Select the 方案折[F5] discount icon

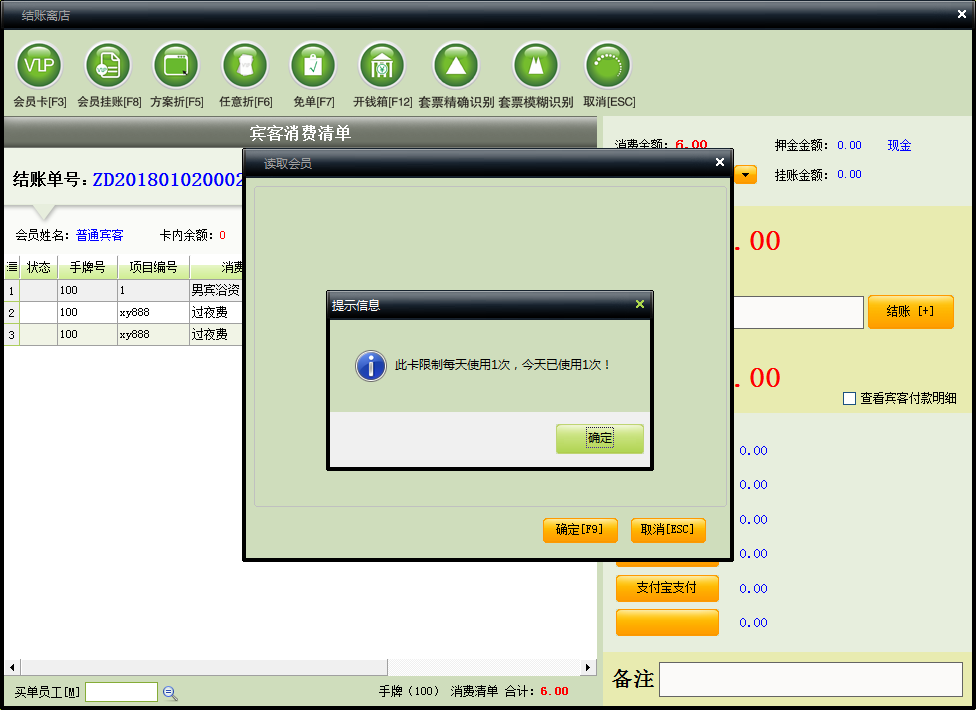176,66
